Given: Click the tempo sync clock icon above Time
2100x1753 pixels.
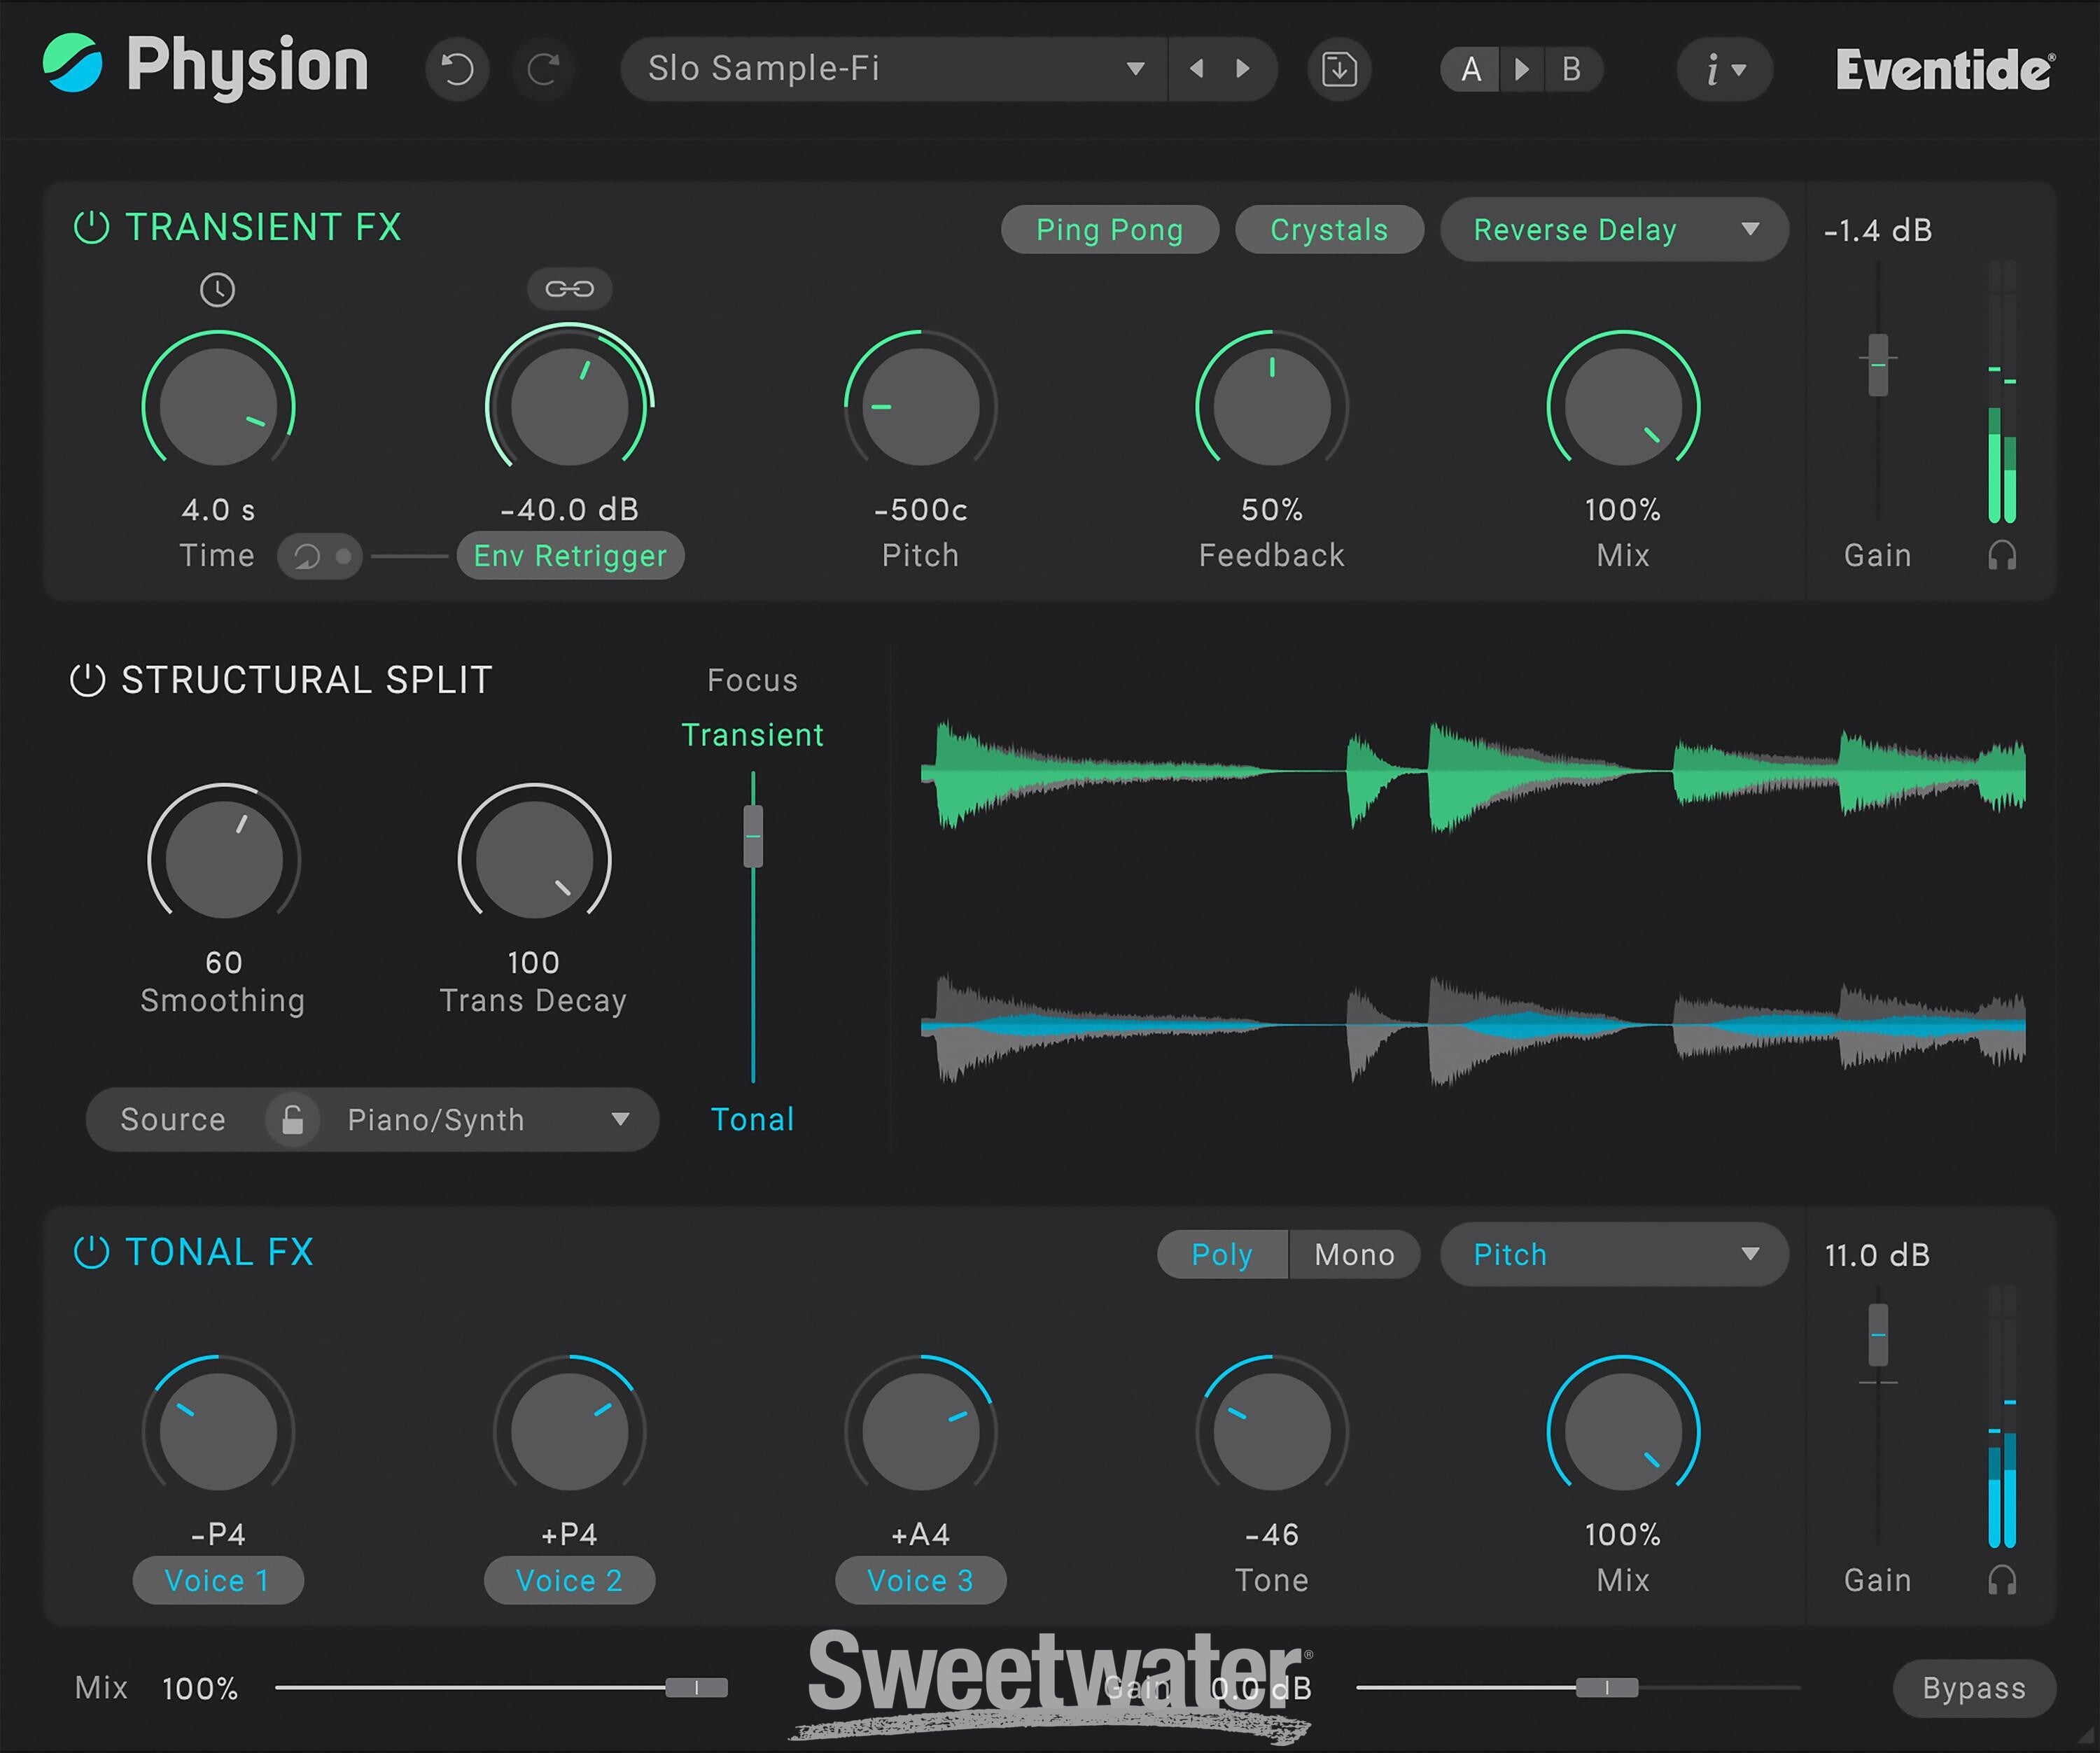Looking at the screenshot, I should click(218, 290).
